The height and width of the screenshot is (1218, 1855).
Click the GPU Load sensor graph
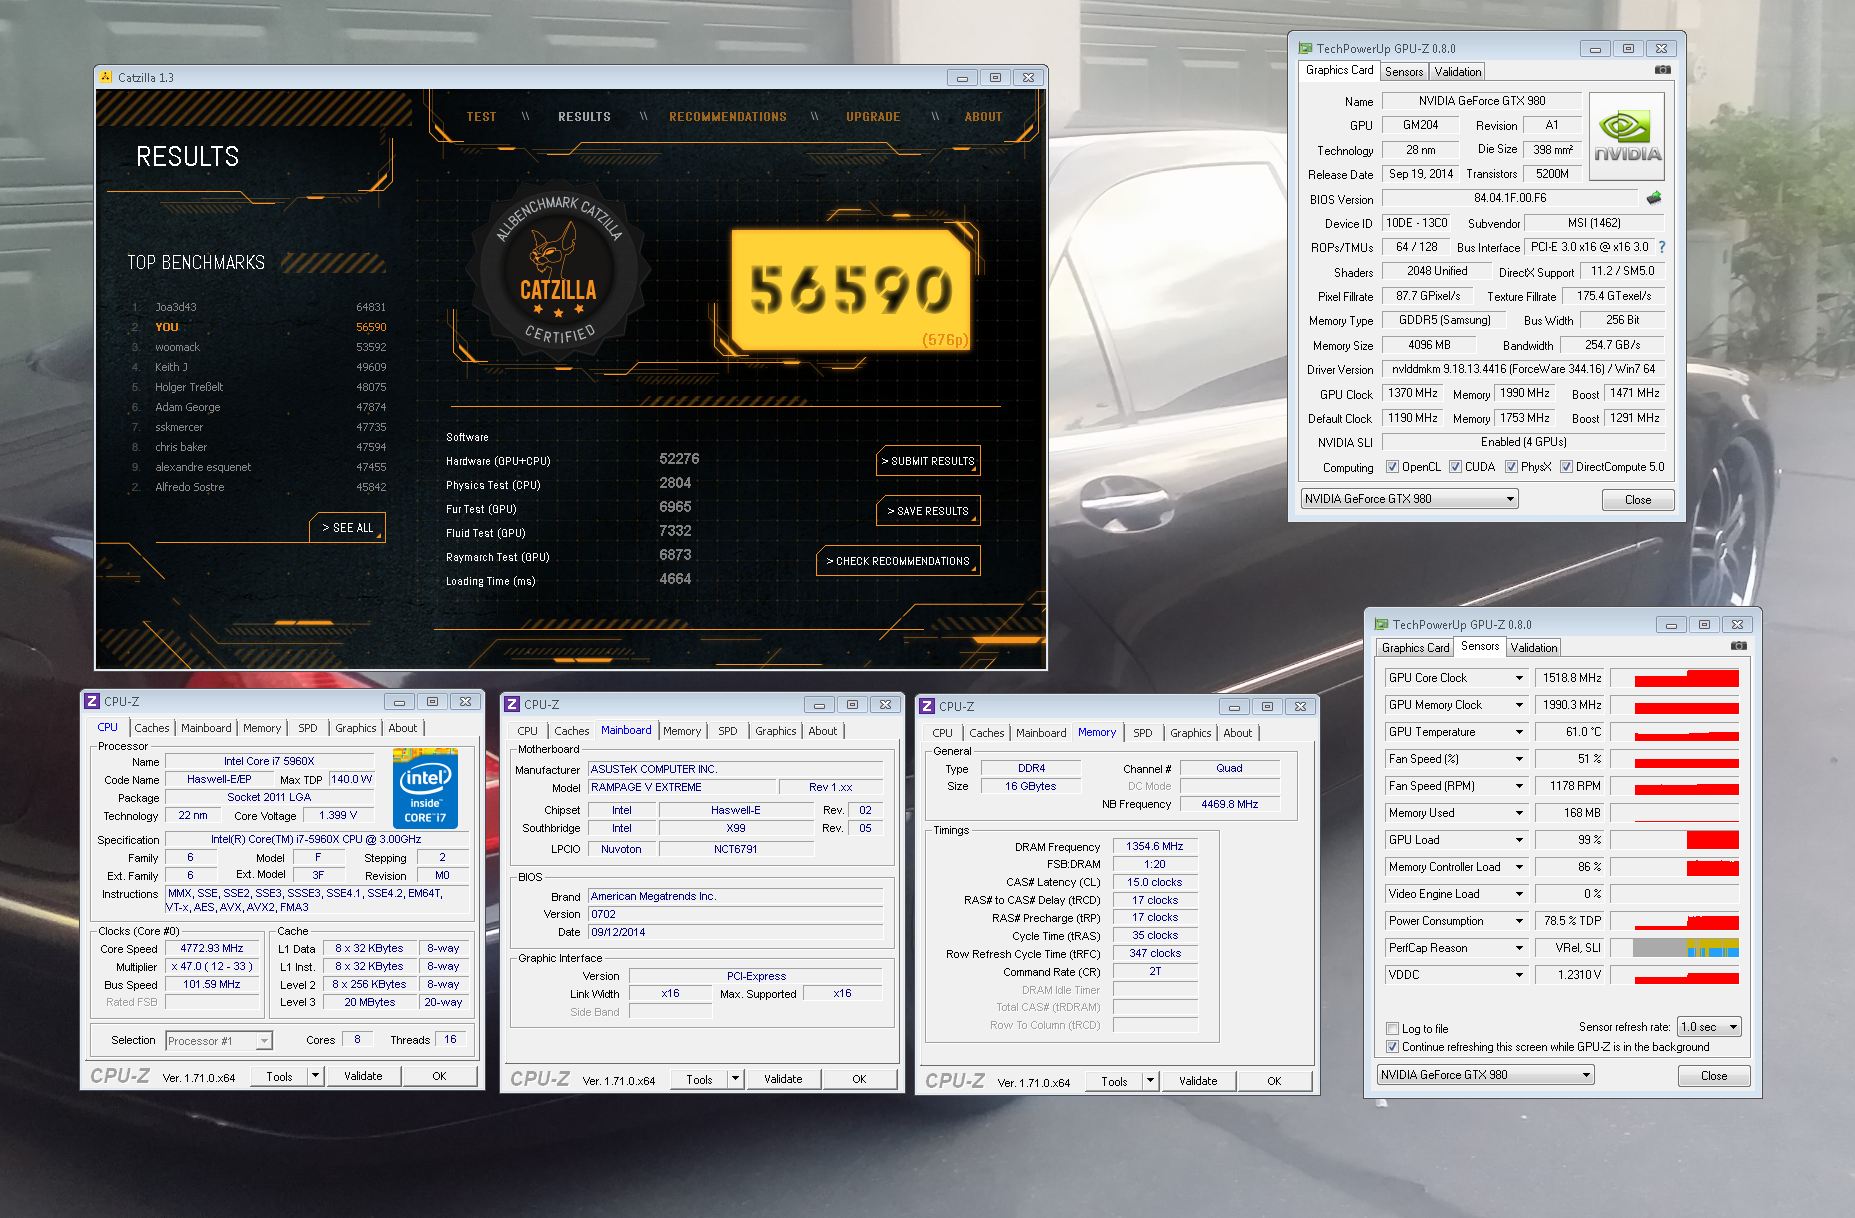tap(1675, 840)
